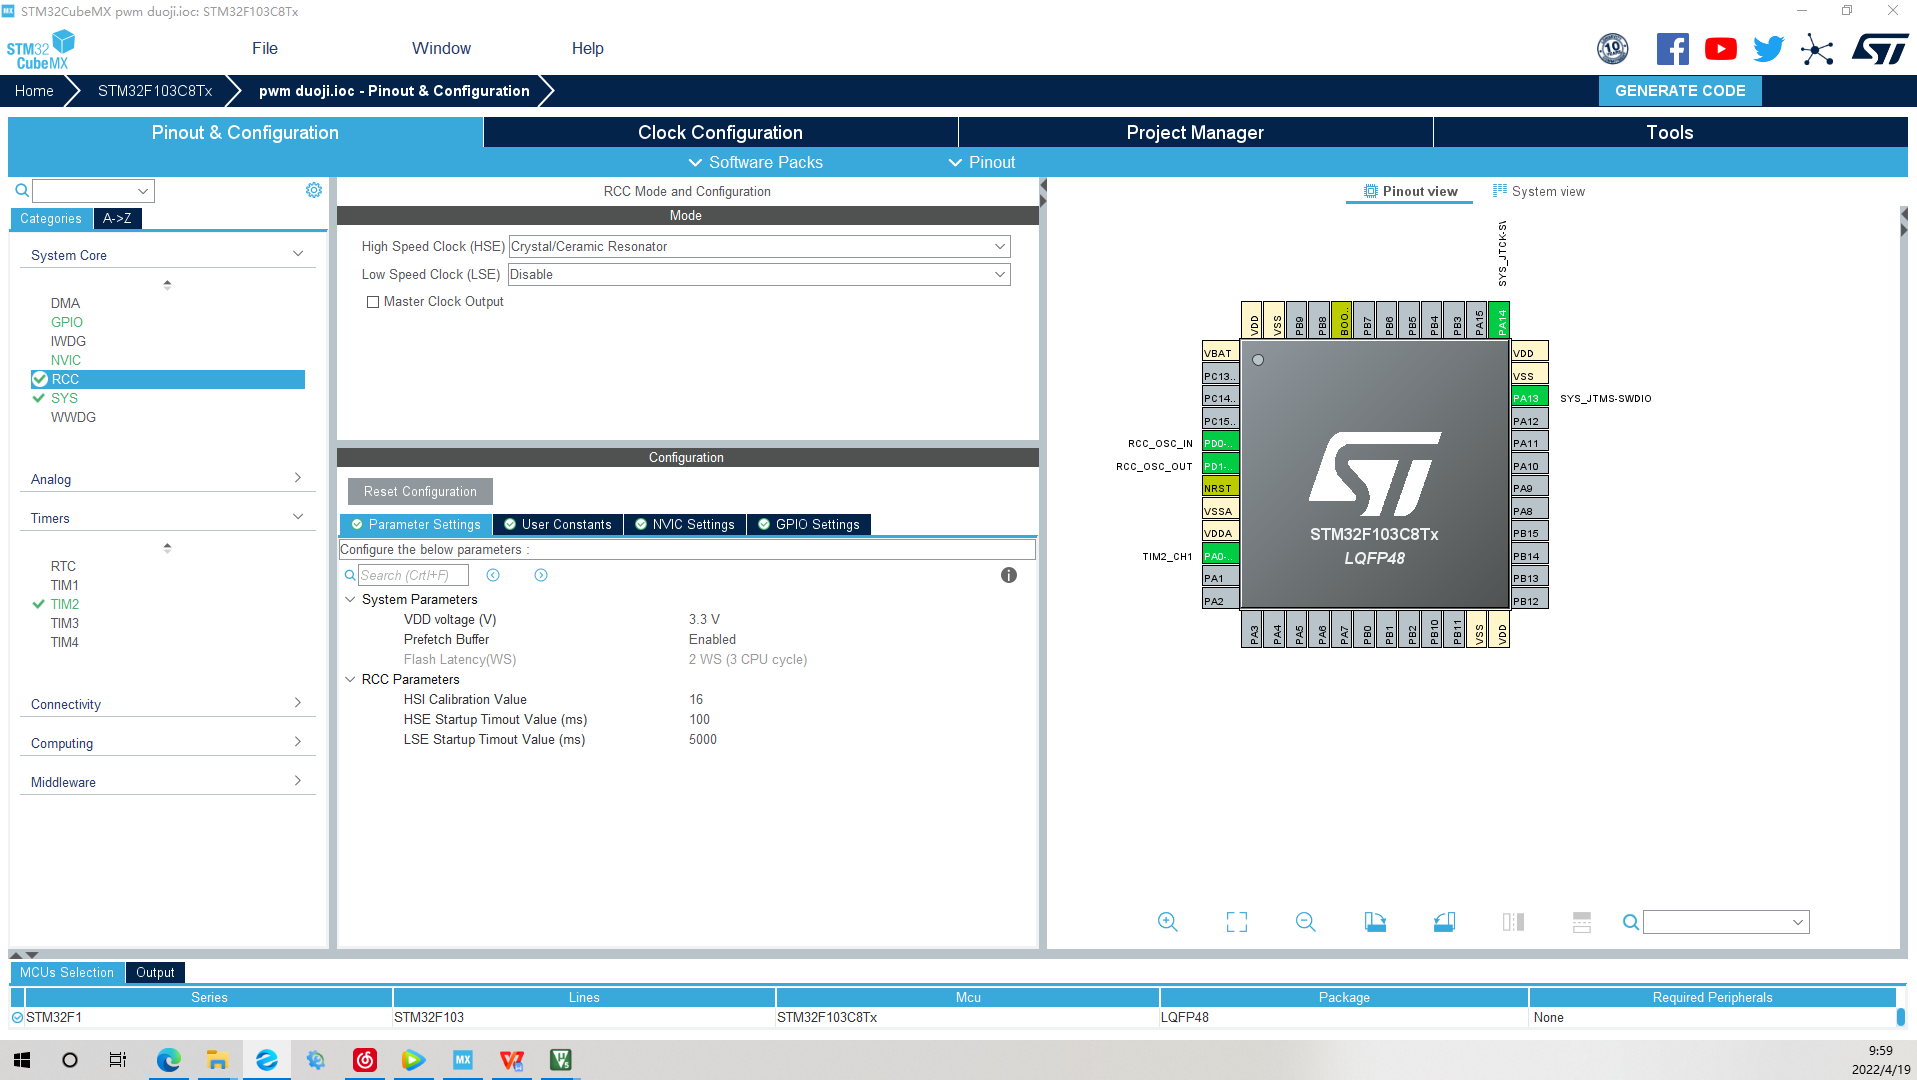The image size is (1917, 1080).
Task: Click the best fit pinout icon
Action: click(1237, 921)
